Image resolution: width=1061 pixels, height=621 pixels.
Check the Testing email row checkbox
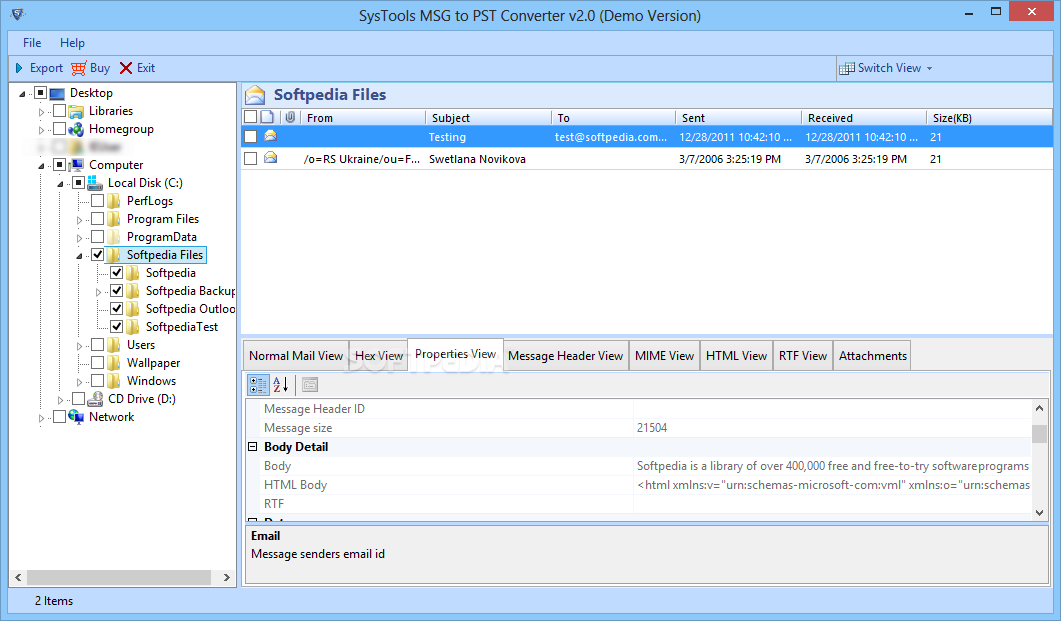[x=250, y=137]
